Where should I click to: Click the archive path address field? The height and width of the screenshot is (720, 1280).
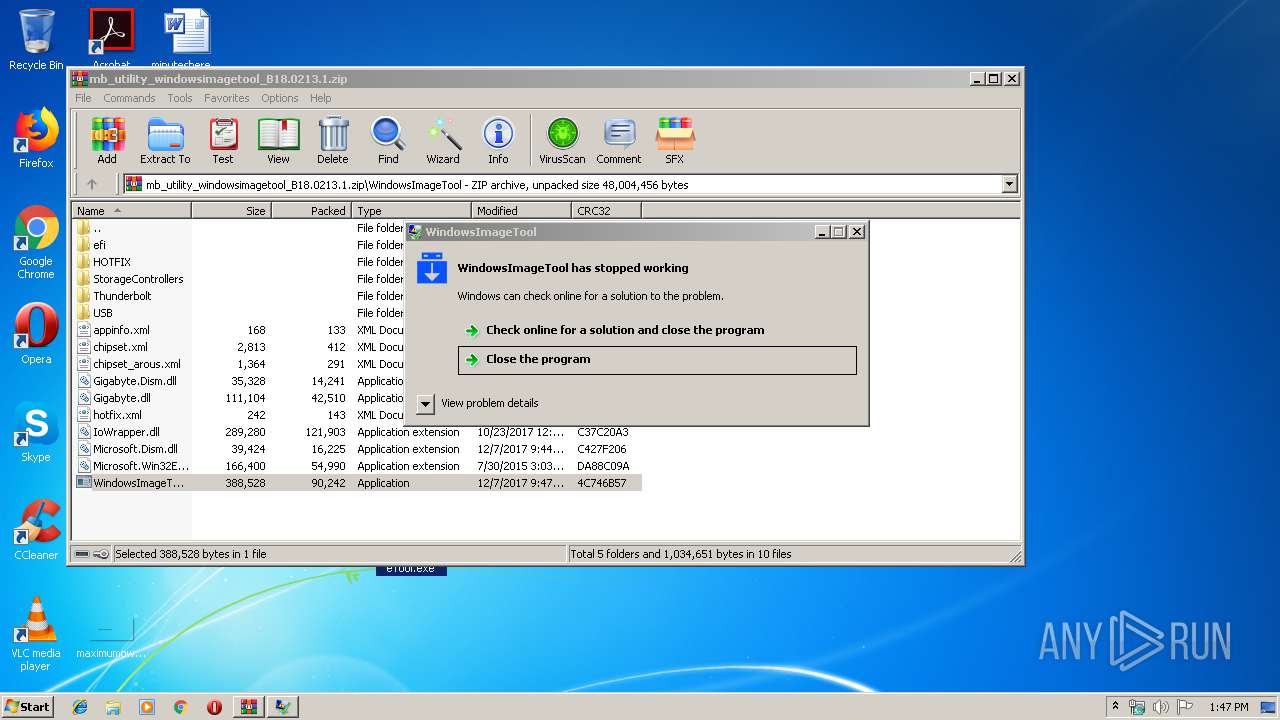pos(561,184)
